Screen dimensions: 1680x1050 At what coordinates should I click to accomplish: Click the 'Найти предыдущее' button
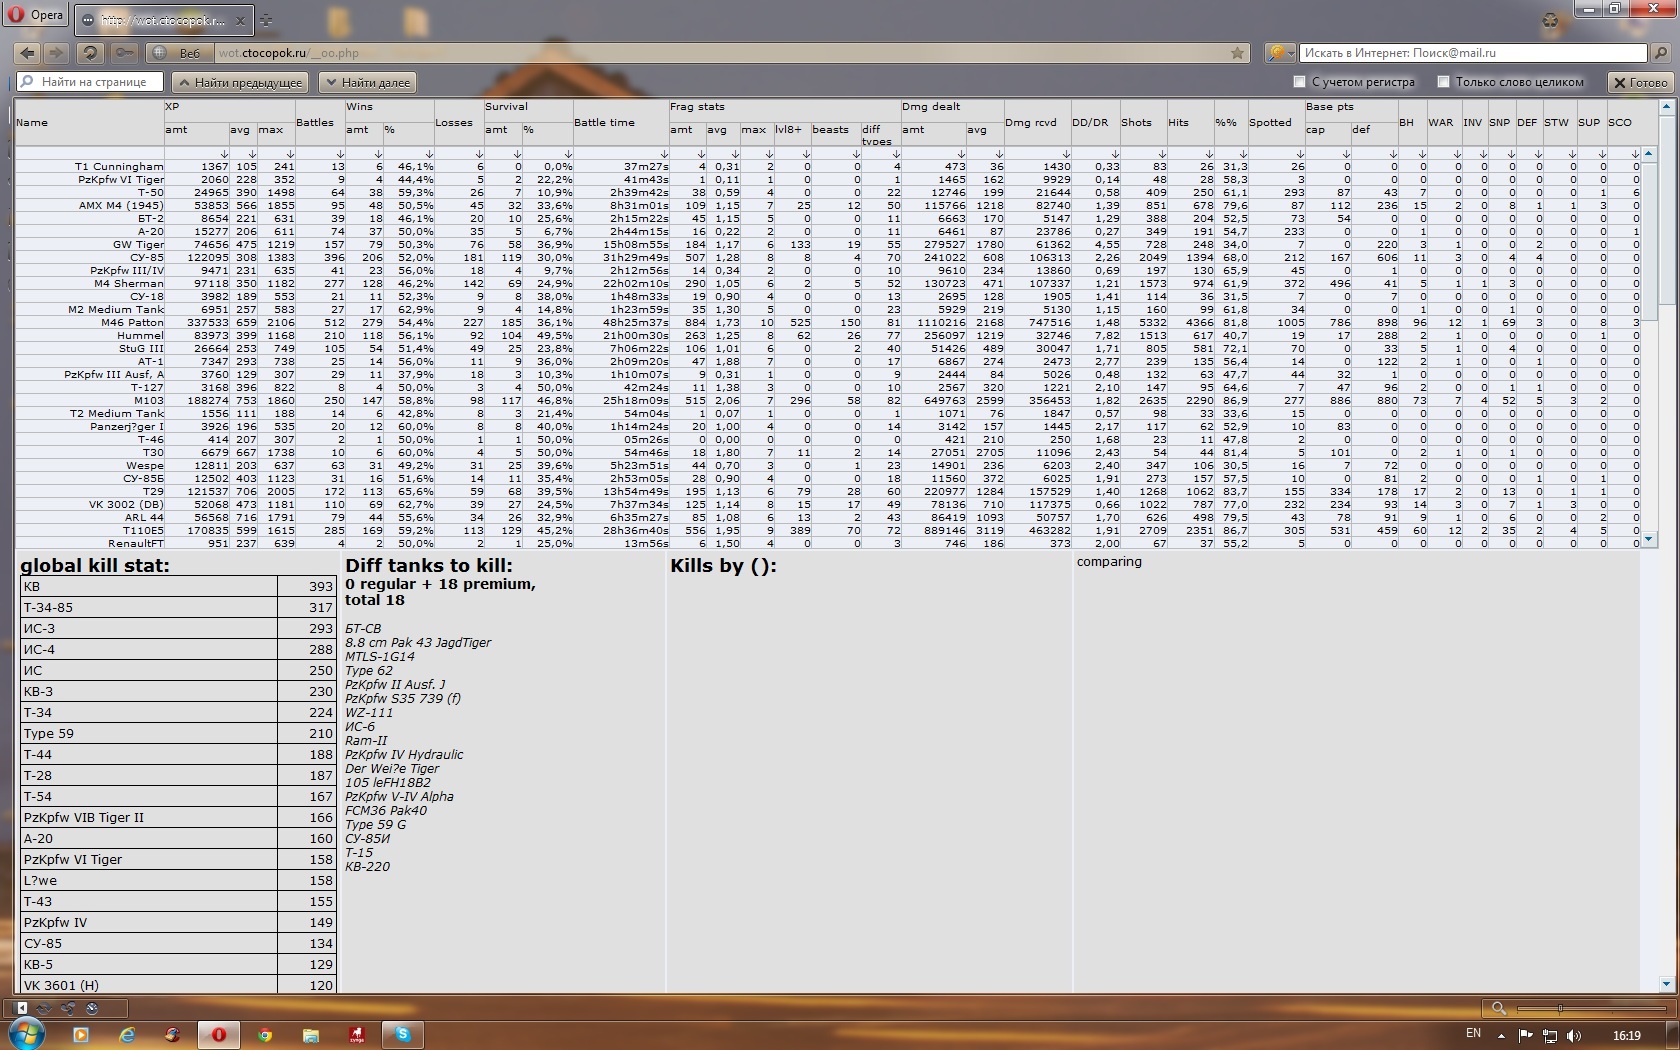tap(239, 82)
